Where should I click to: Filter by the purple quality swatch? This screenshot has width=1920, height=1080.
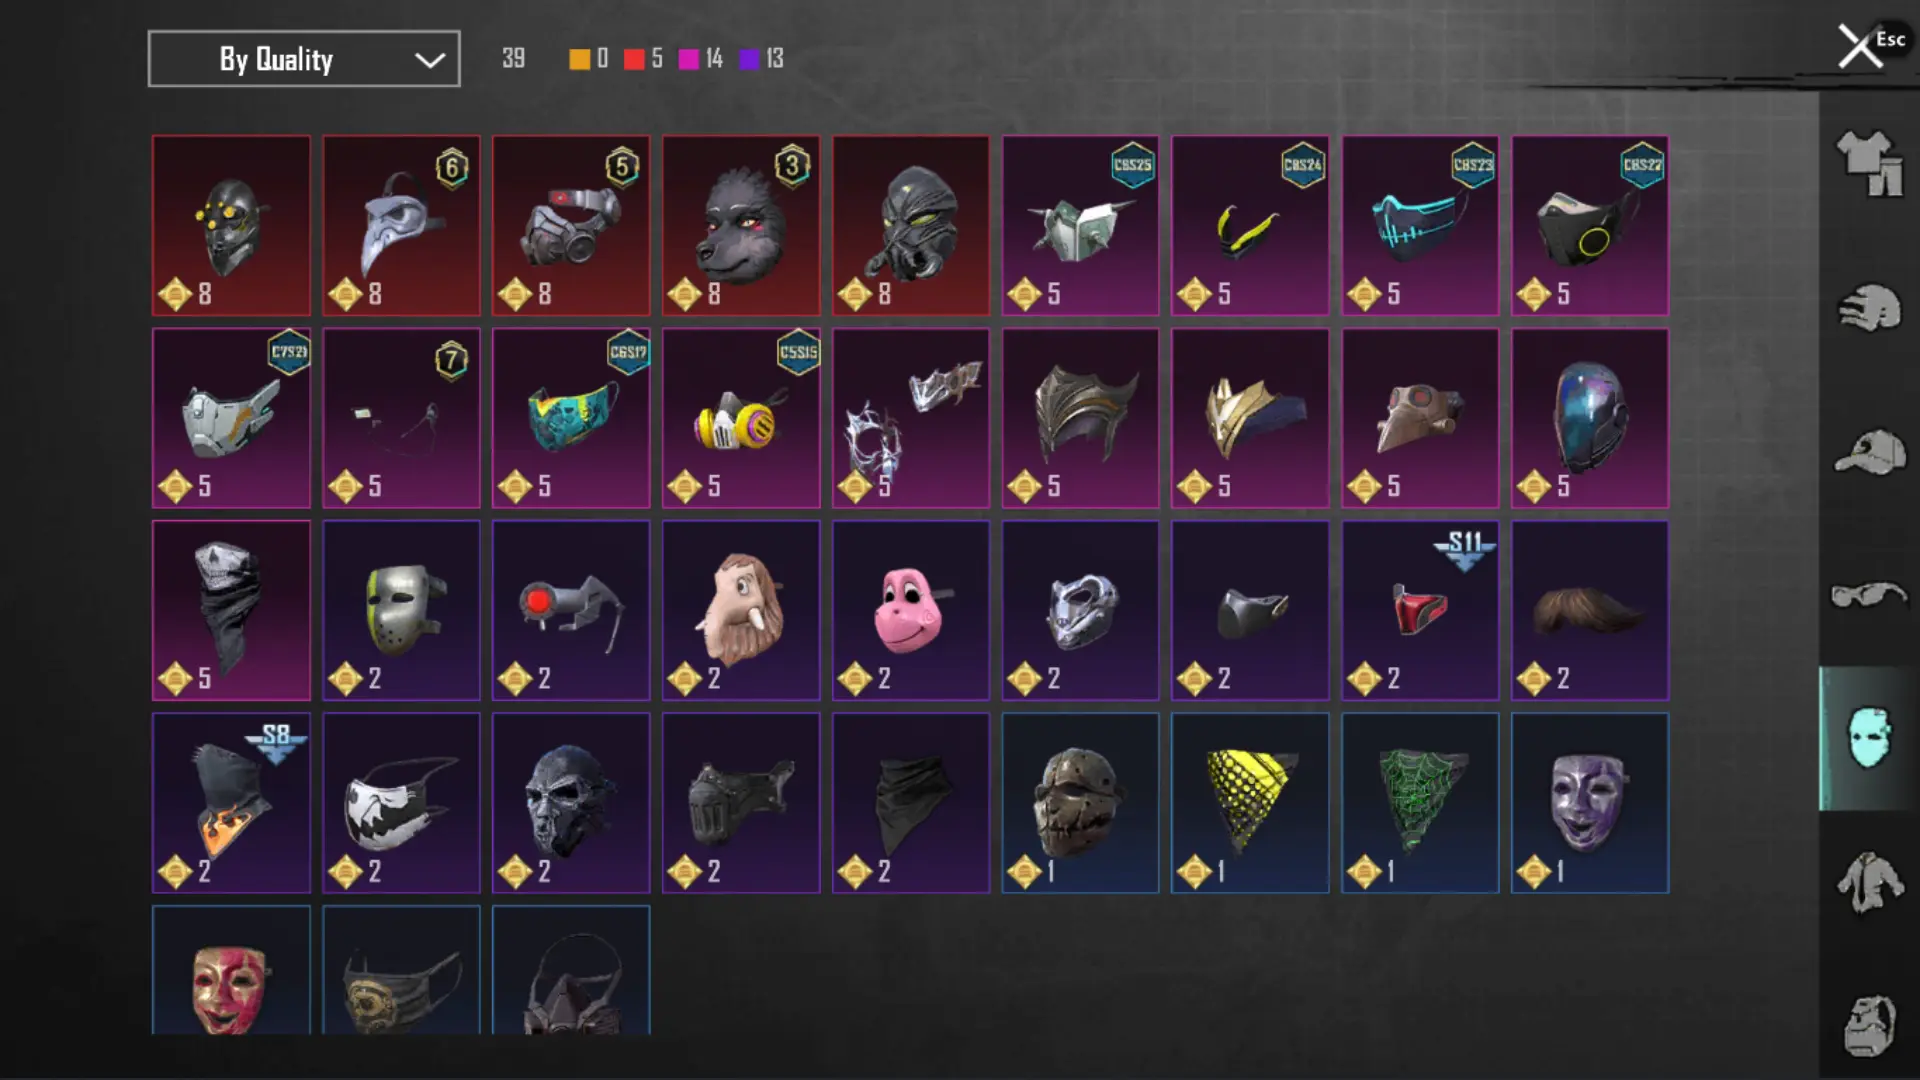(x=749, y=59)
